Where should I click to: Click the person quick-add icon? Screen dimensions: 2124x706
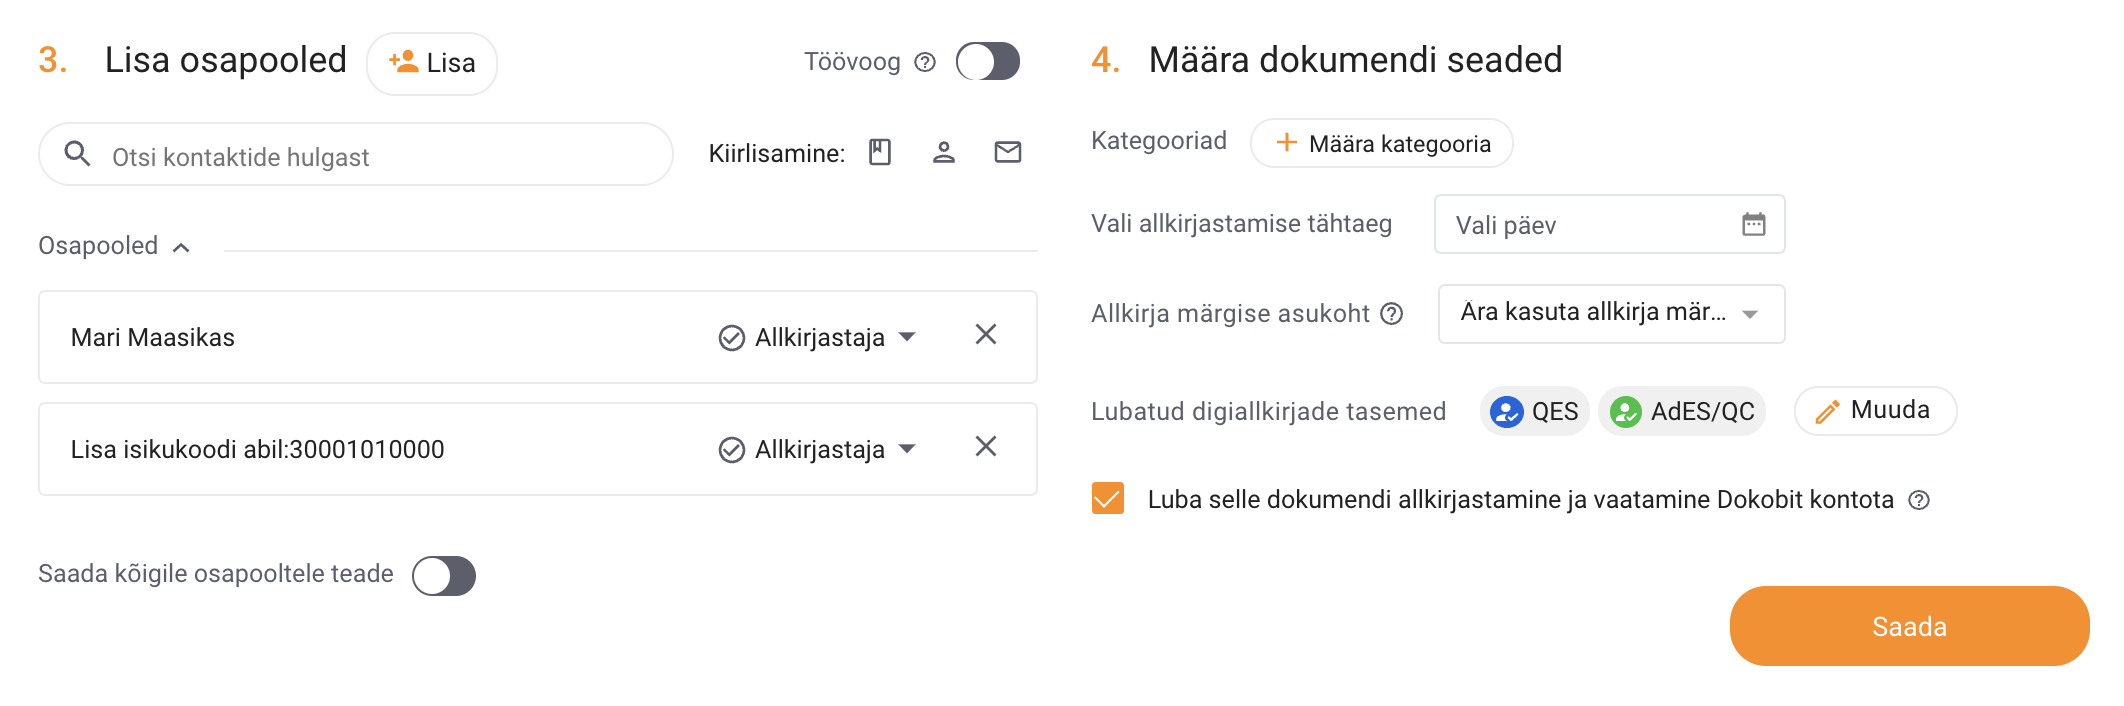pyautogui.click(x=944, y=152)
